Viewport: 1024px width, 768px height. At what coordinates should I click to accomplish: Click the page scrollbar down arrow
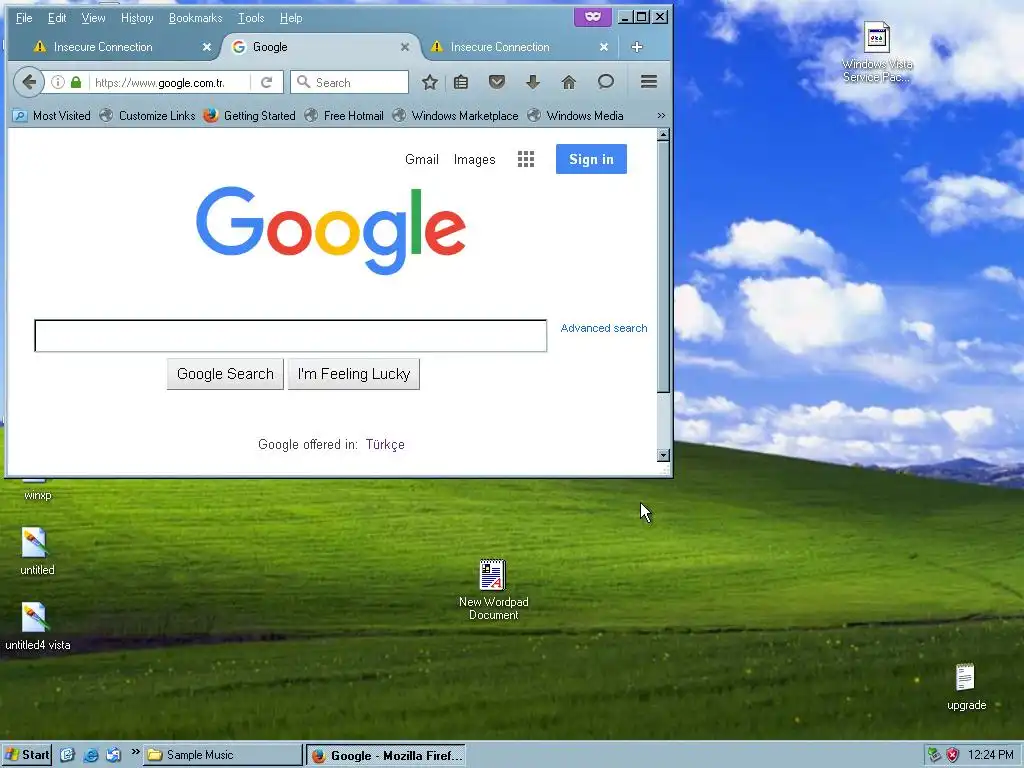pos(664,455)
